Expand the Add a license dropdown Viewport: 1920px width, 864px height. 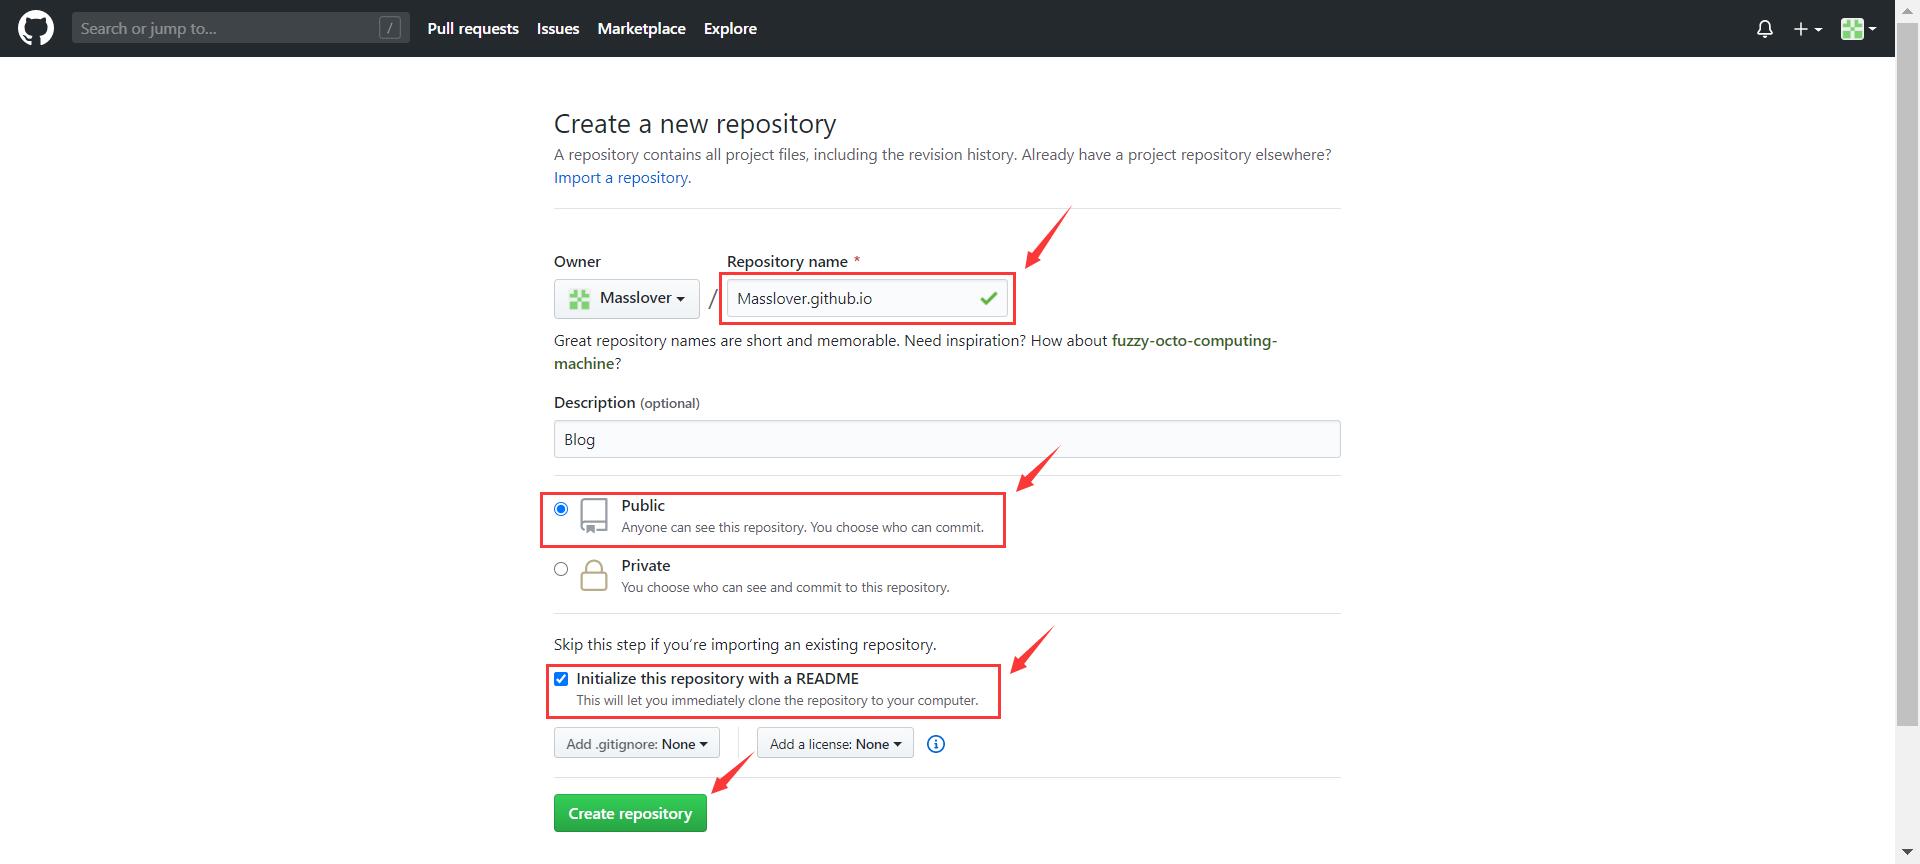coord(835,743)
